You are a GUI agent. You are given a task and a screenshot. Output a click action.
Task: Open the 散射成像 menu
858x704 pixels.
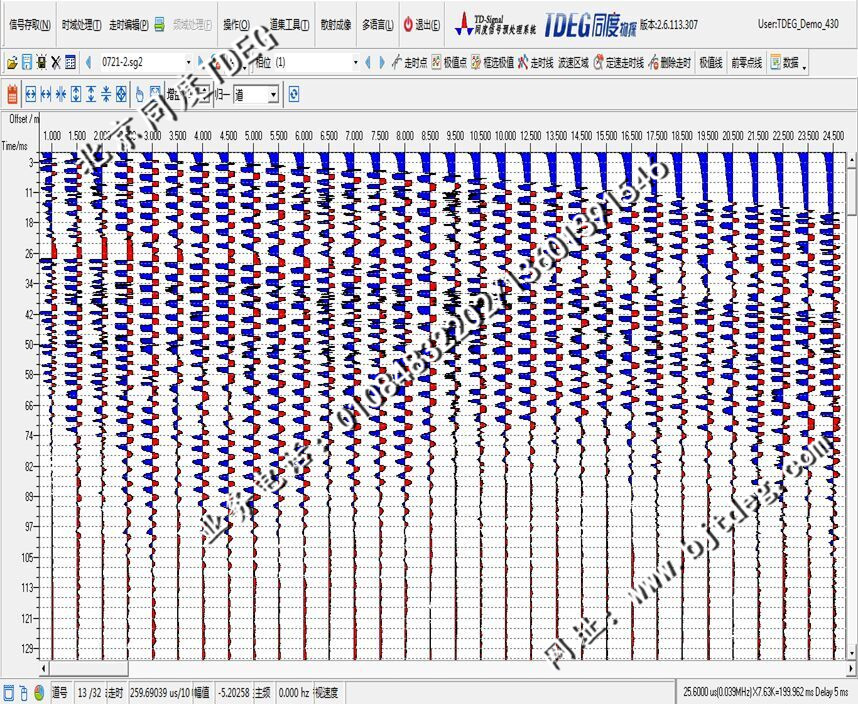[335, 25]
